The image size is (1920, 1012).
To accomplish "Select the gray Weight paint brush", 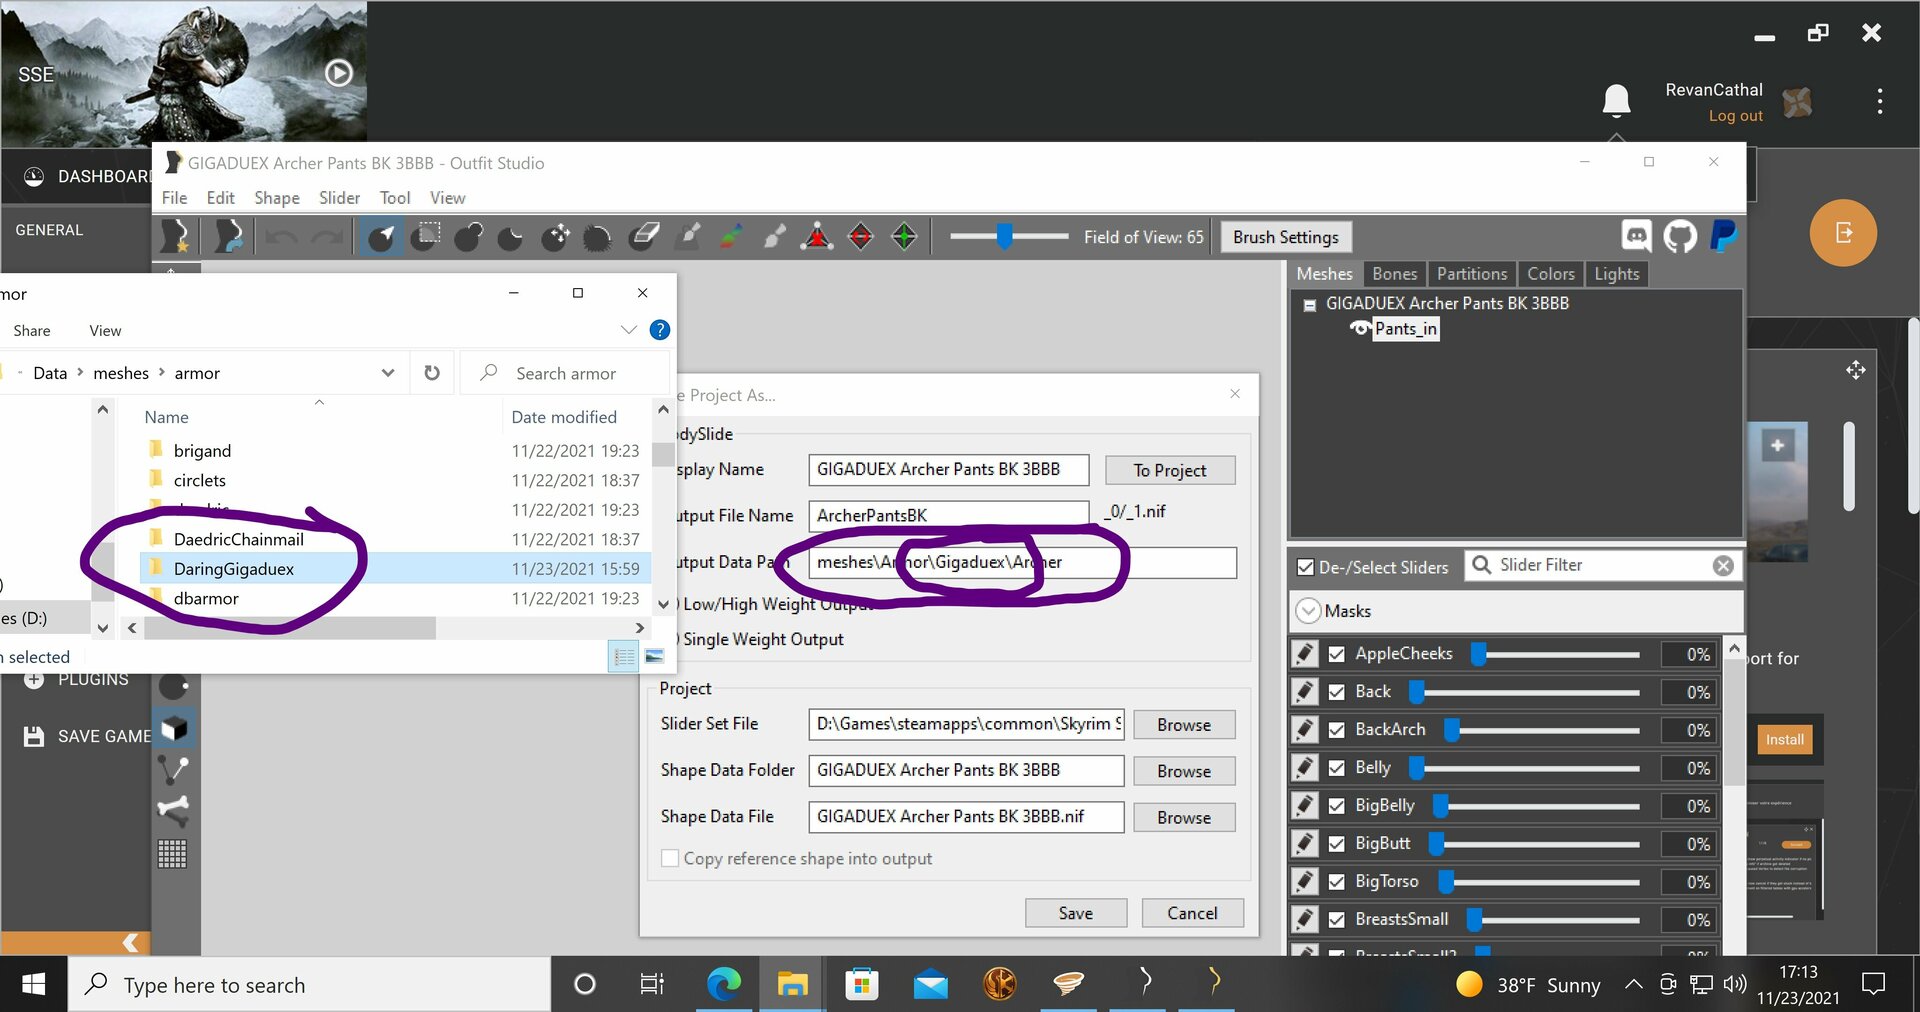I will pos(688,237).
